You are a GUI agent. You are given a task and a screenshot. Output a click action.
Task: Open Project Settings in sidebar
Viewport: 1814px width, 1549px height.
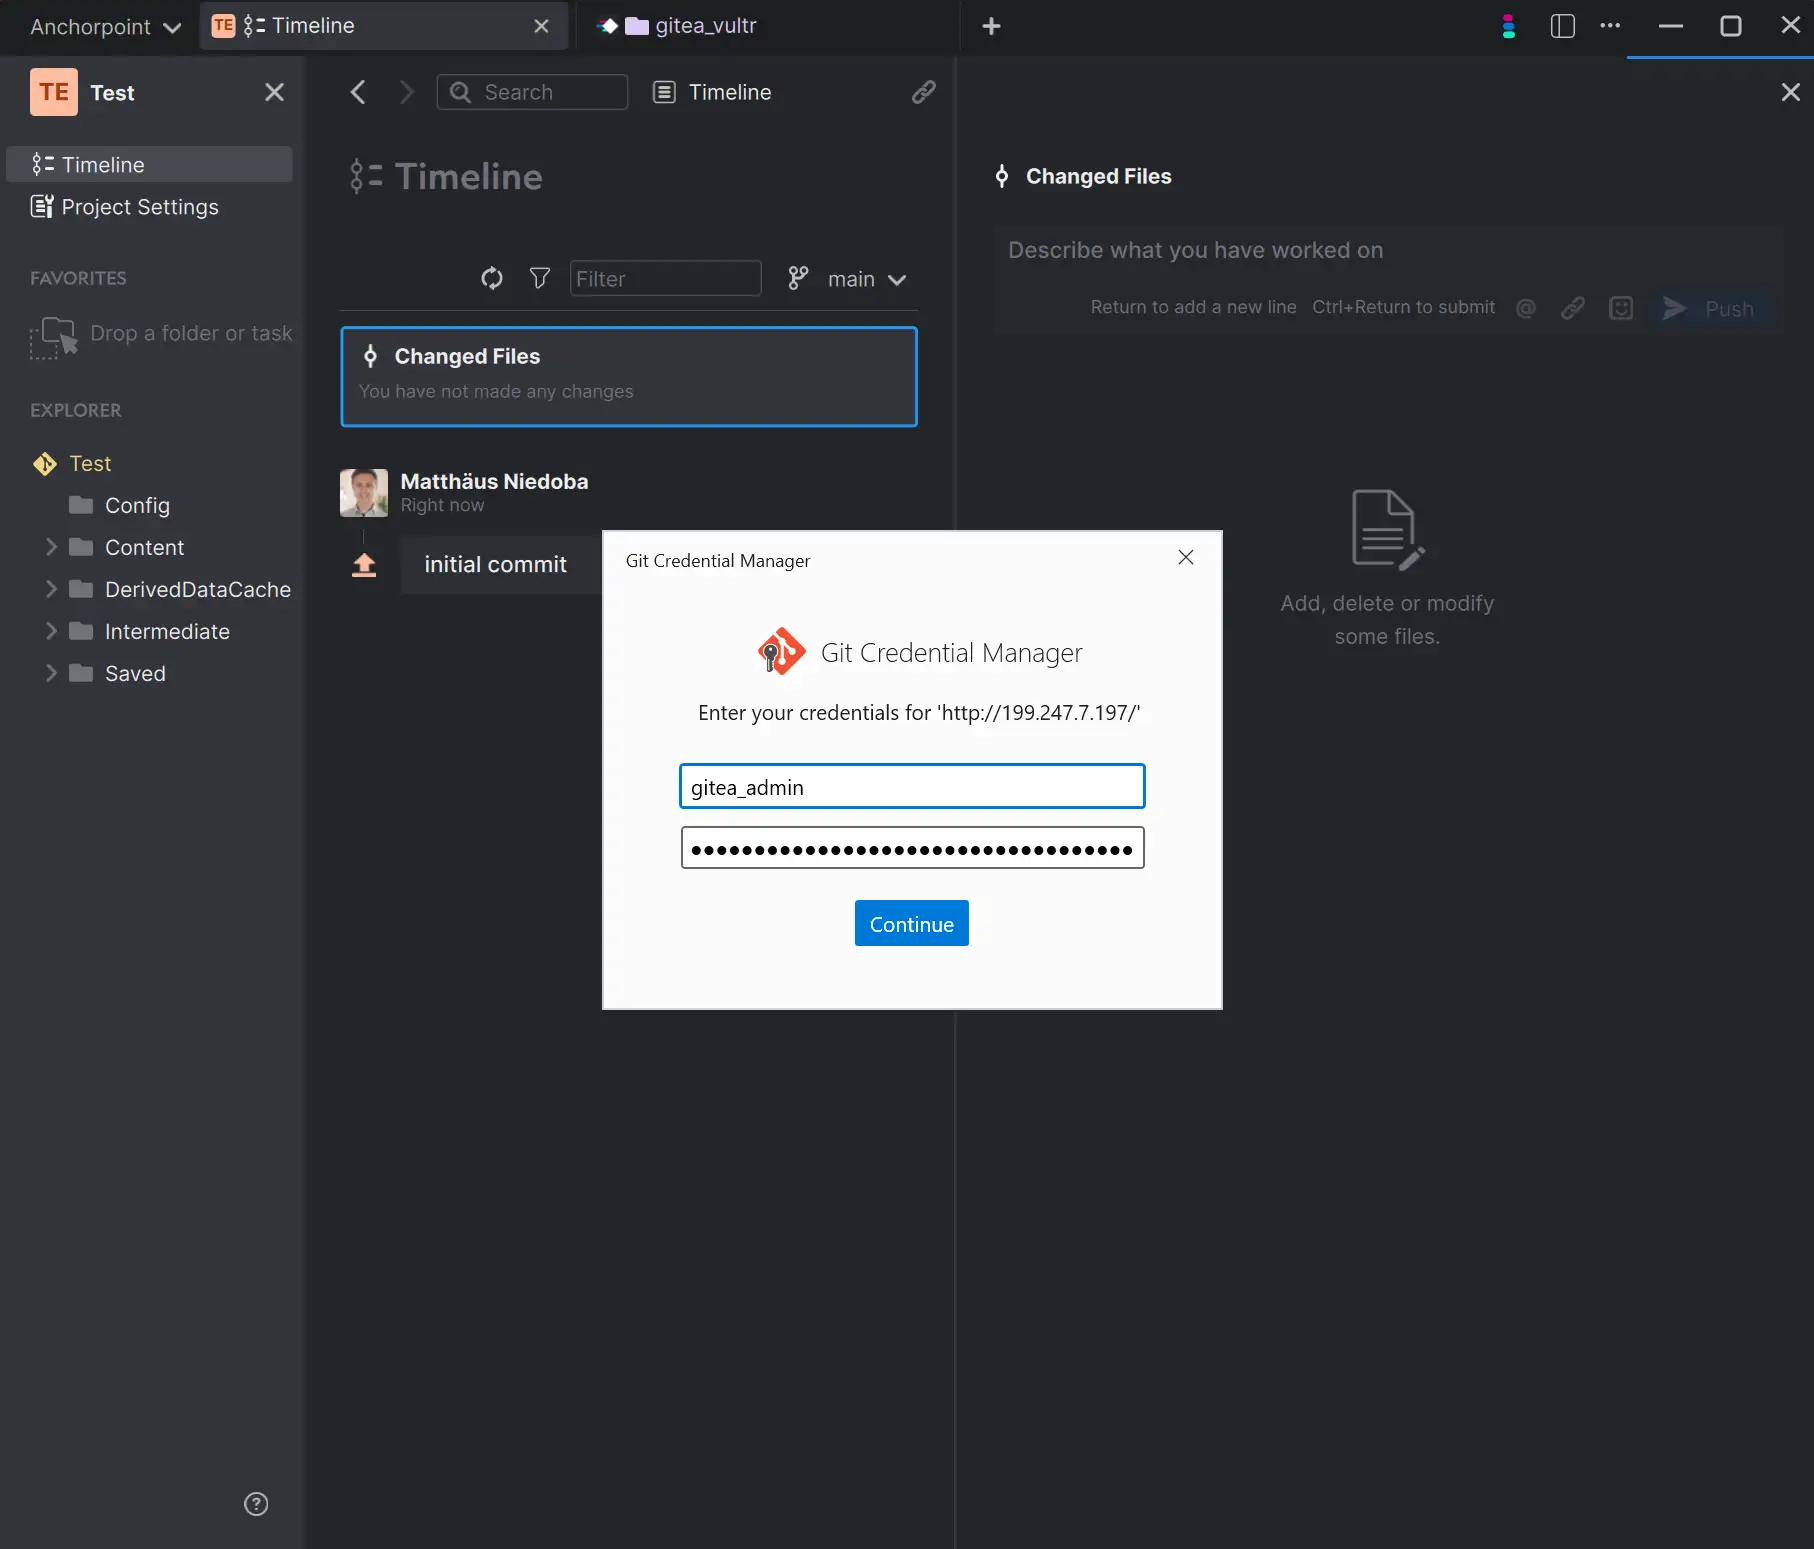pos(149,207)
